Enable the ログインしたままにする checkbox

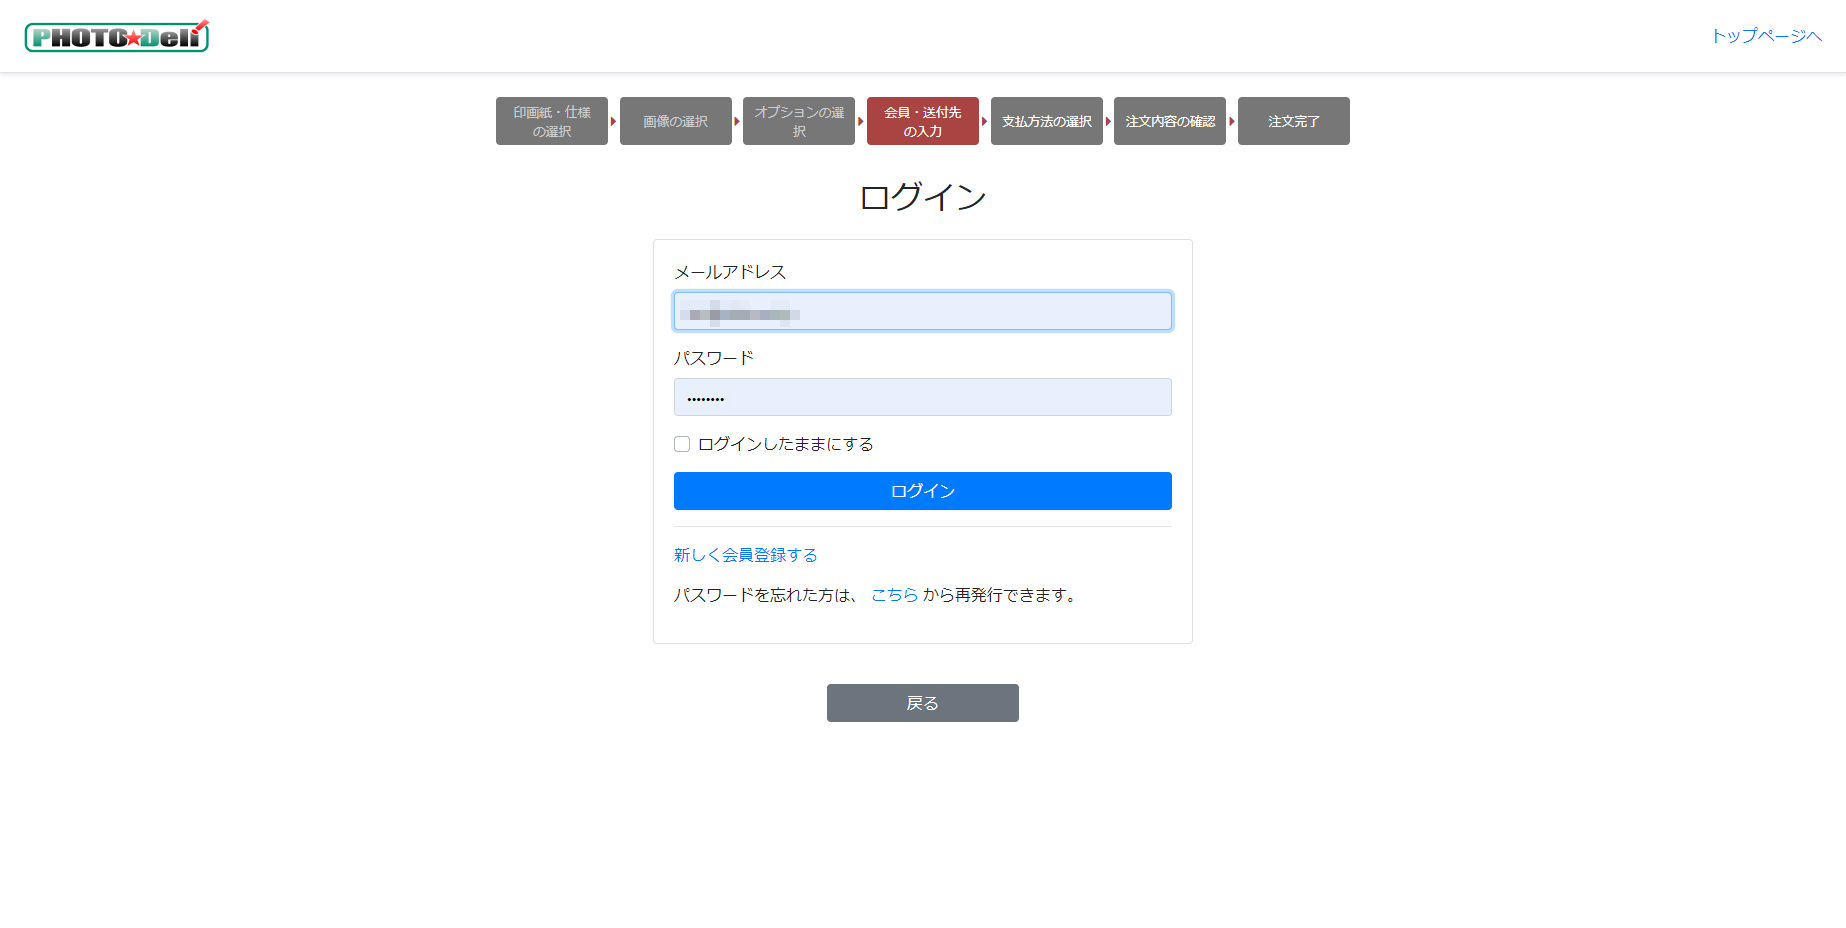click(682, 444)
